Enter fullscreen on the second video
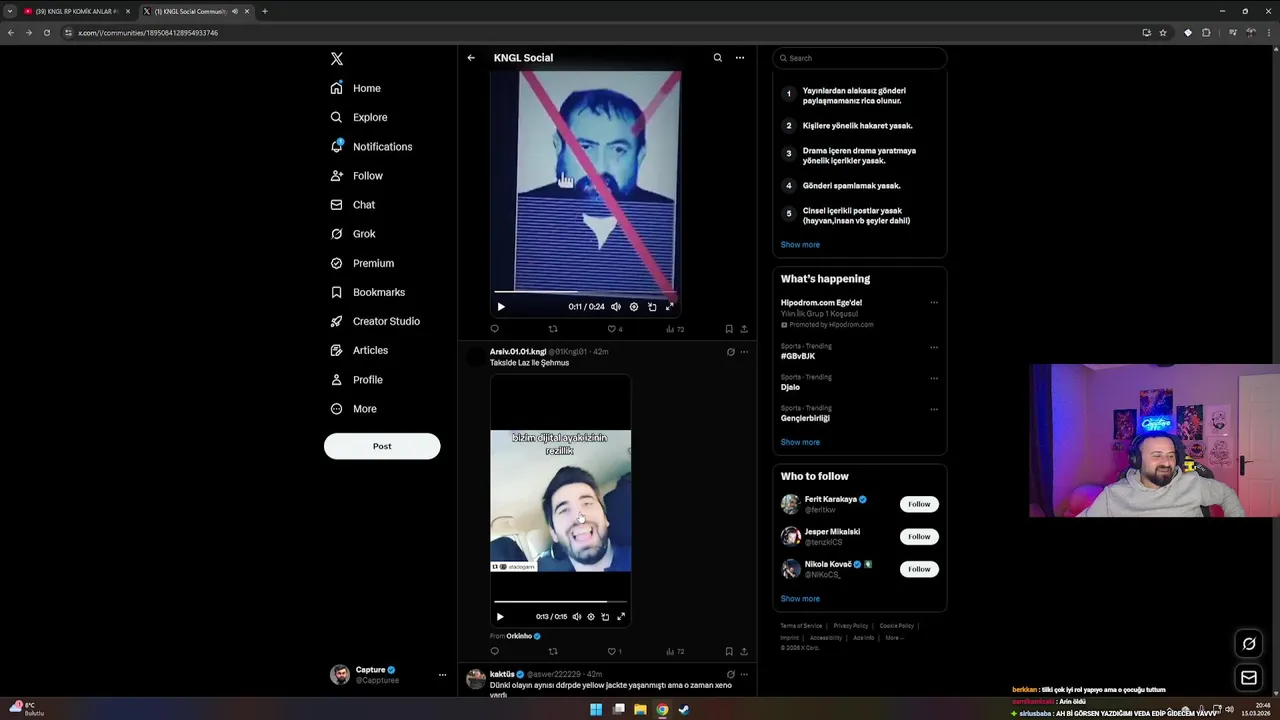The image size is (1280, 720). click(x=621, y=617)
